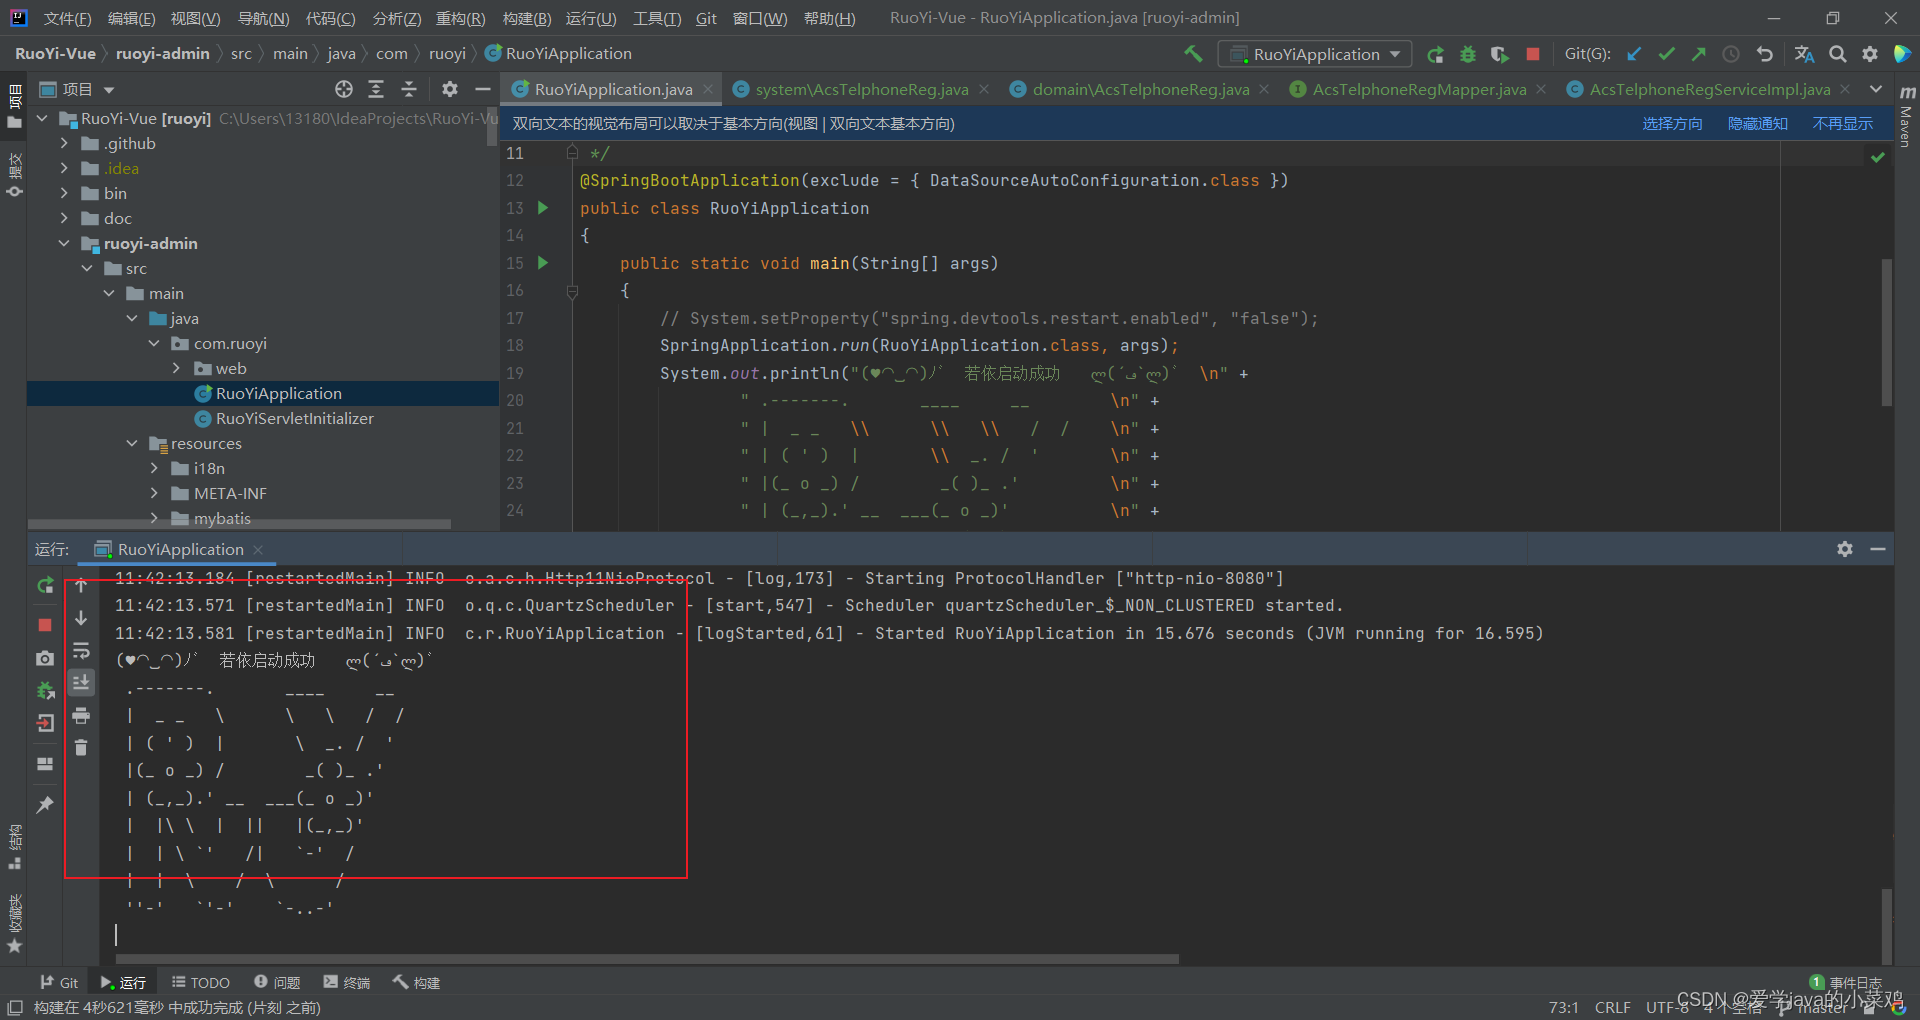This screenshot has height=1020, width=1920.
Task: Open IDE settings gear in top toolbar
Action: 1870,54
